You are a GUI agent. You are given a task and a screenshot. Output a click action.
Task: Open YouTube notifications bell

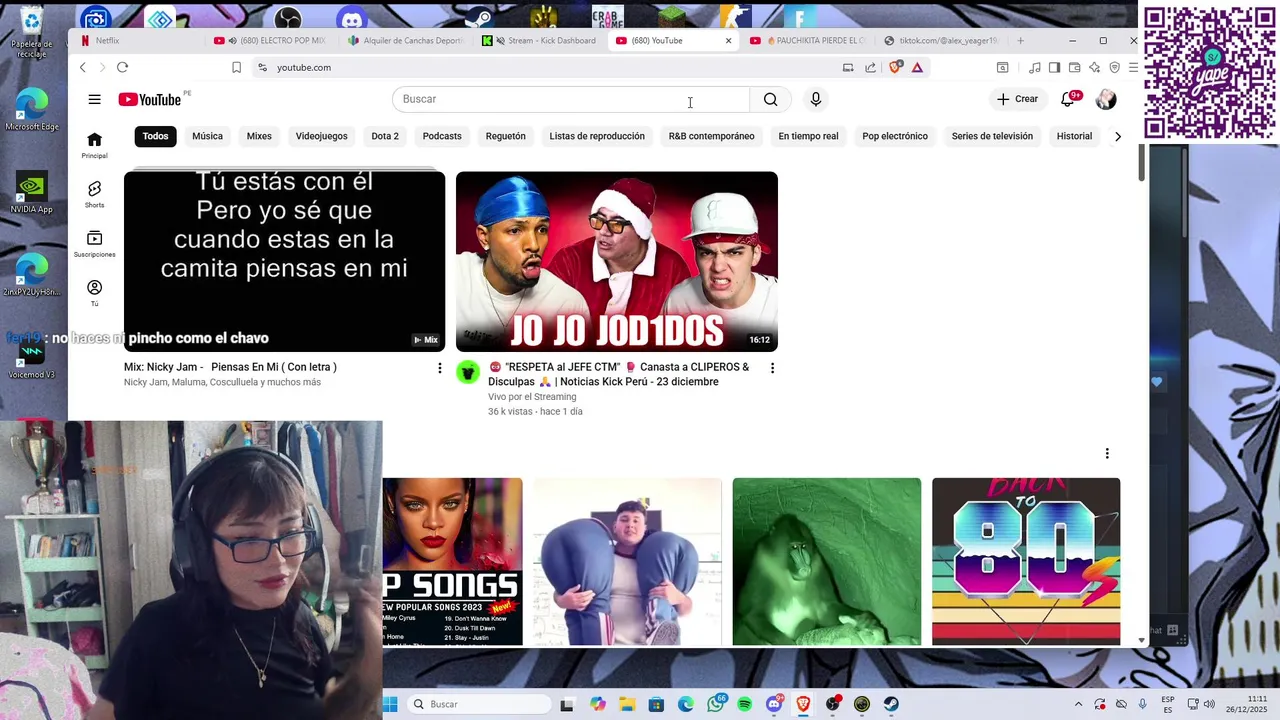pyautogui.click(x=1067, y=99)
